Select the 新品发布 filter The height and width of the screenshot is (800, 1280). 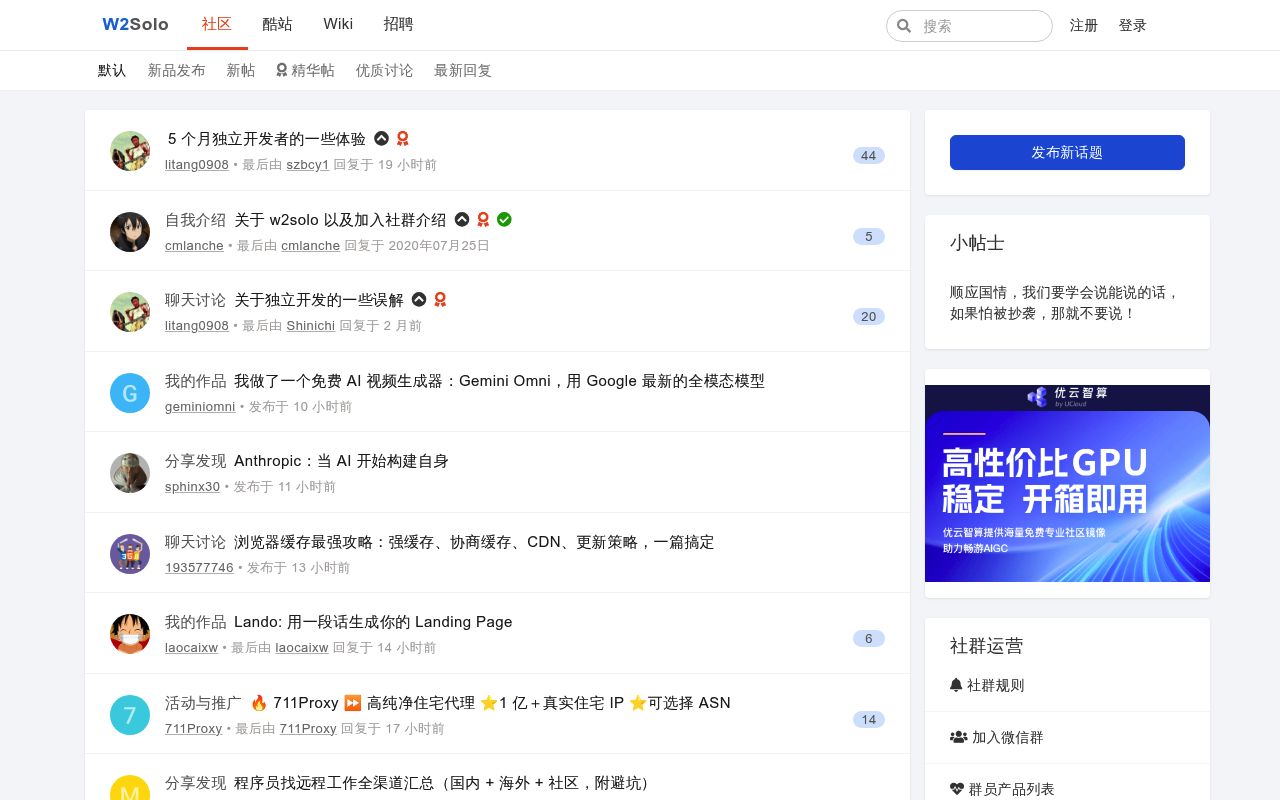click(176, 70)
